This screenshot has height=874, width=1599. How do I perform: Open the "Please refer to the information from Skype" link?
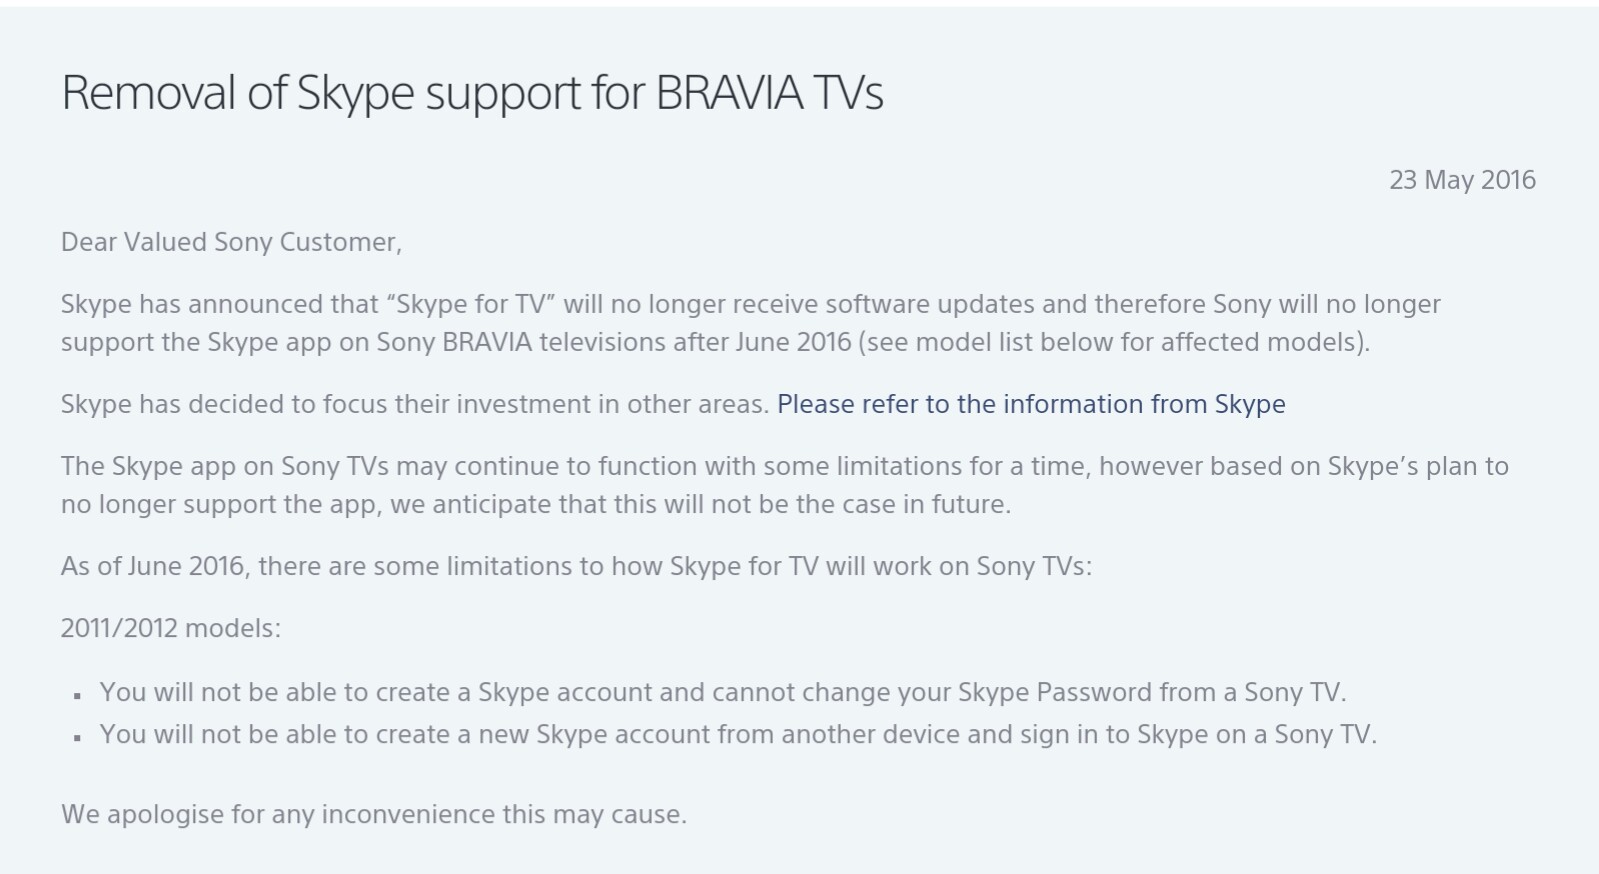pos(1031,404)
